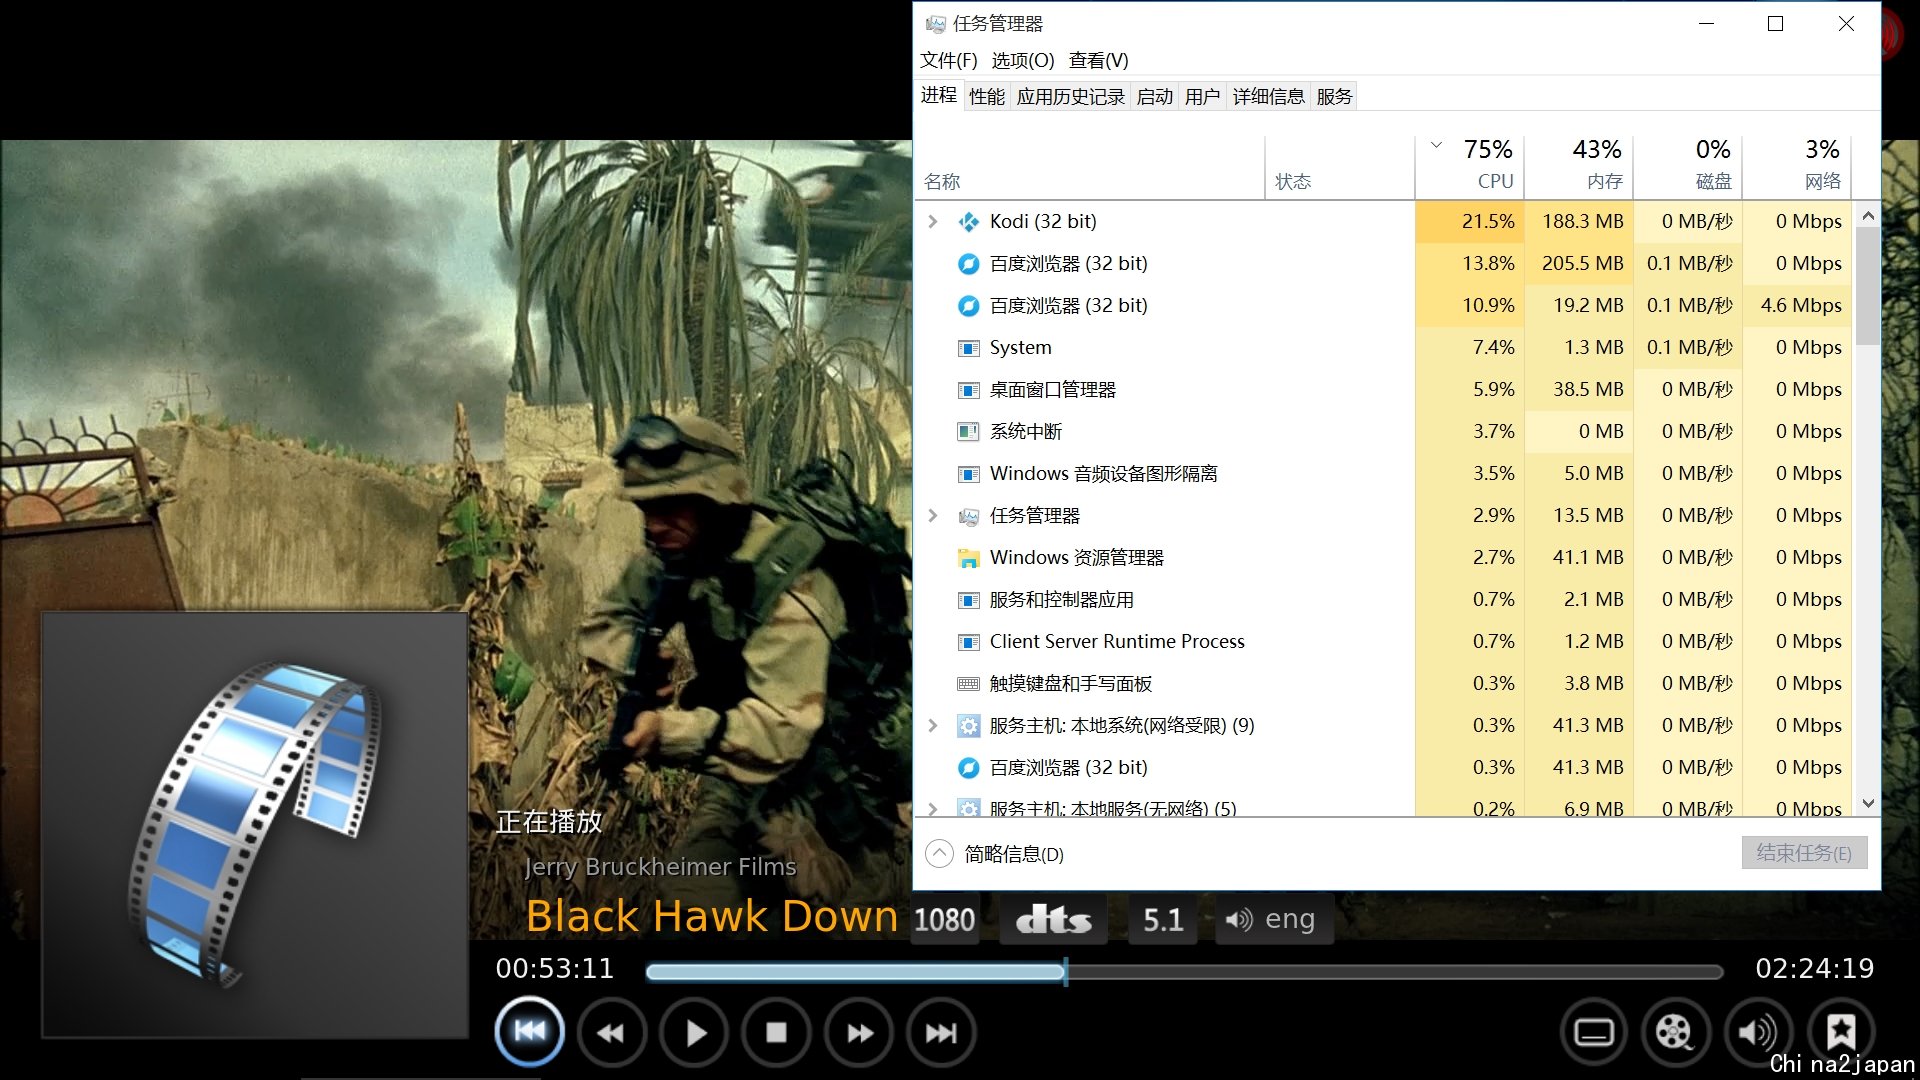Click the dts audio codec badge
Screen dimensions: 1920x1080
coord(1054,919)
